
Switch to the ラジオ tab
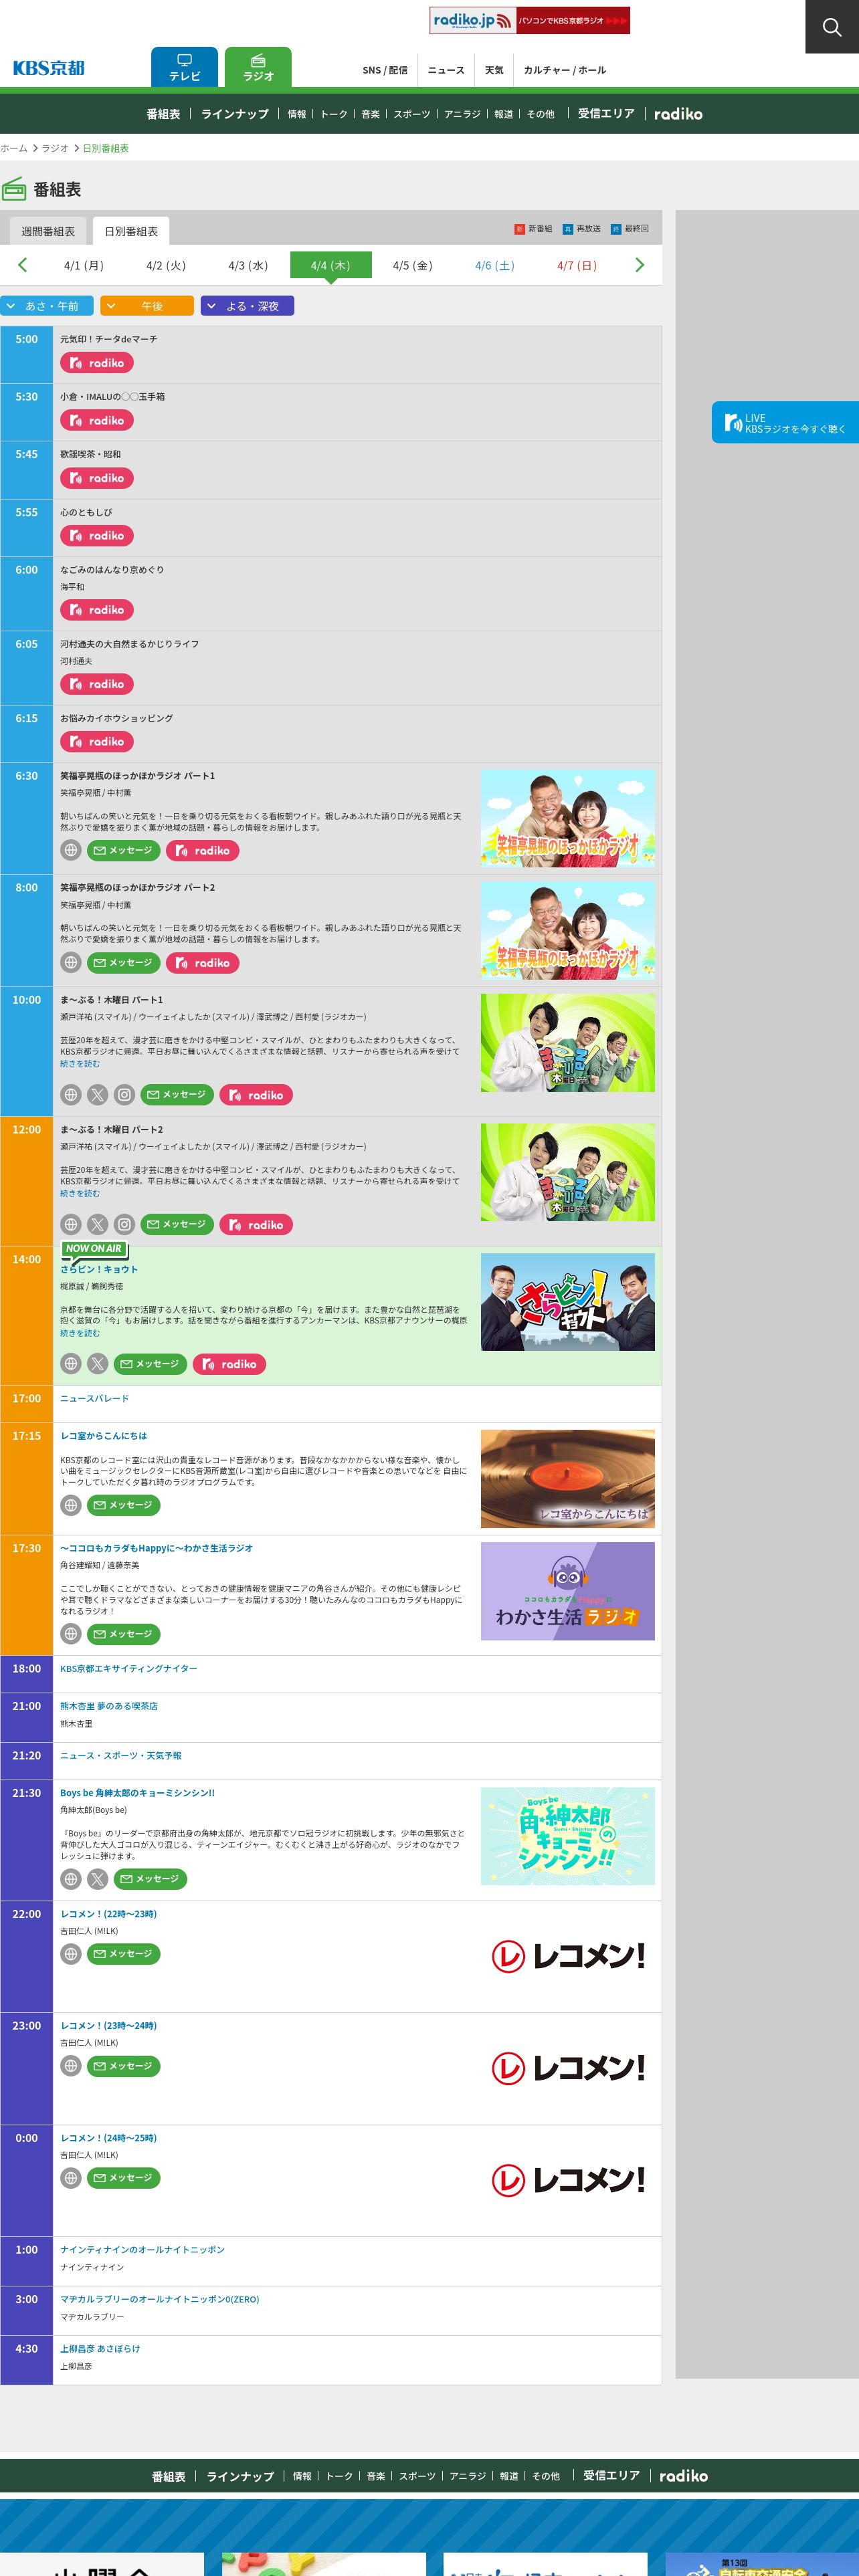258,67
